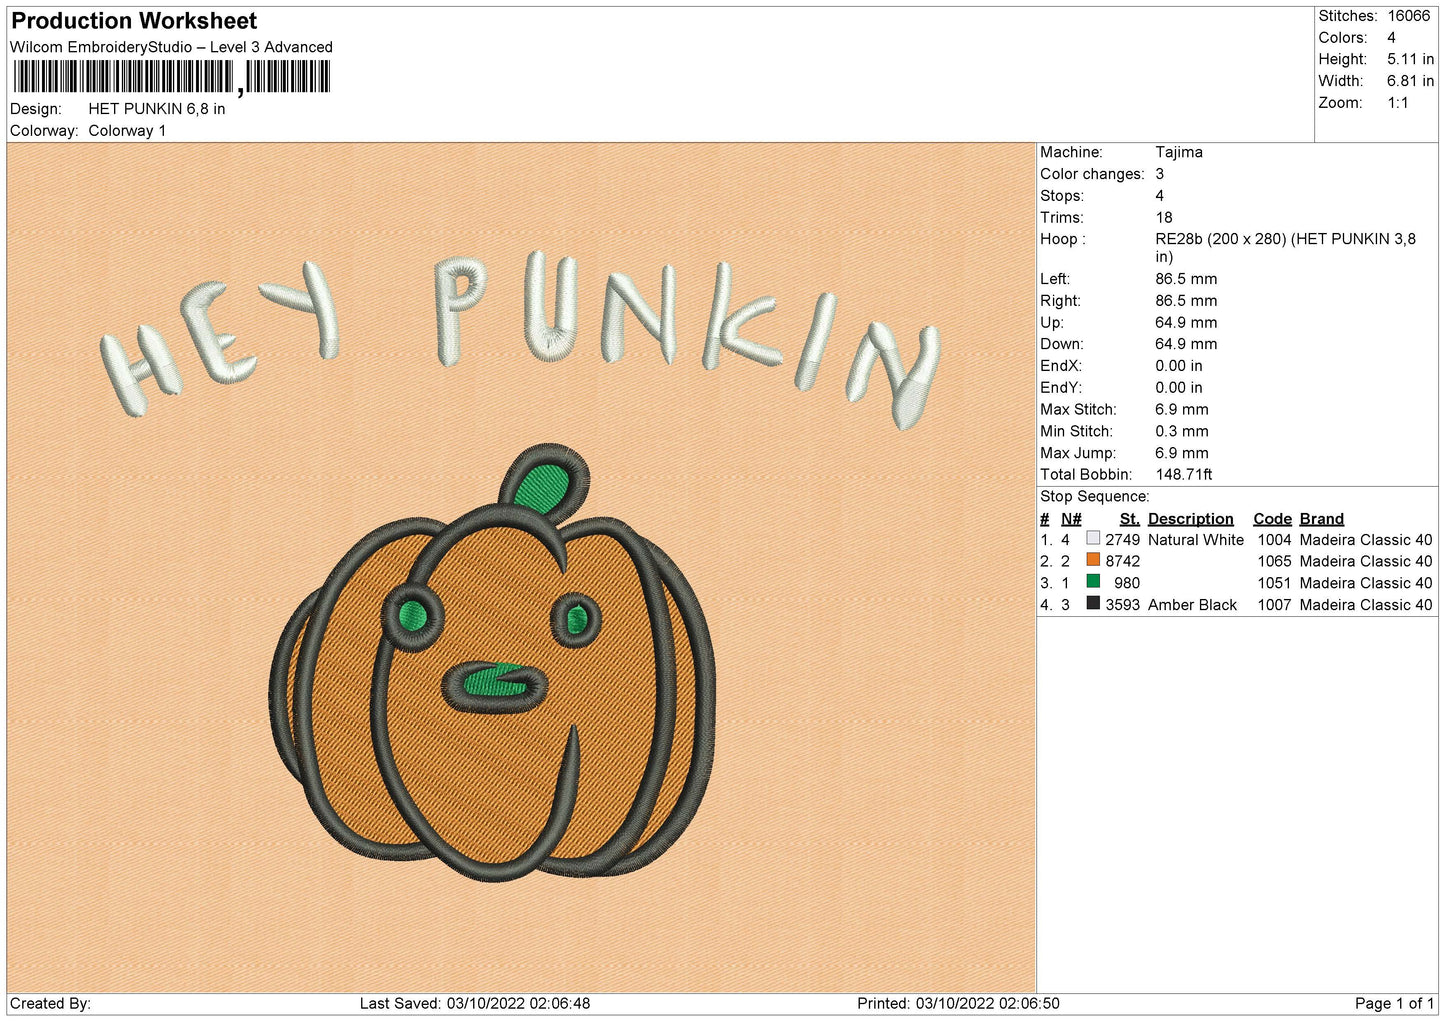Click the 'Colorway 1' value
This screenshot has height=1021, width=1445.
[127, 131]
